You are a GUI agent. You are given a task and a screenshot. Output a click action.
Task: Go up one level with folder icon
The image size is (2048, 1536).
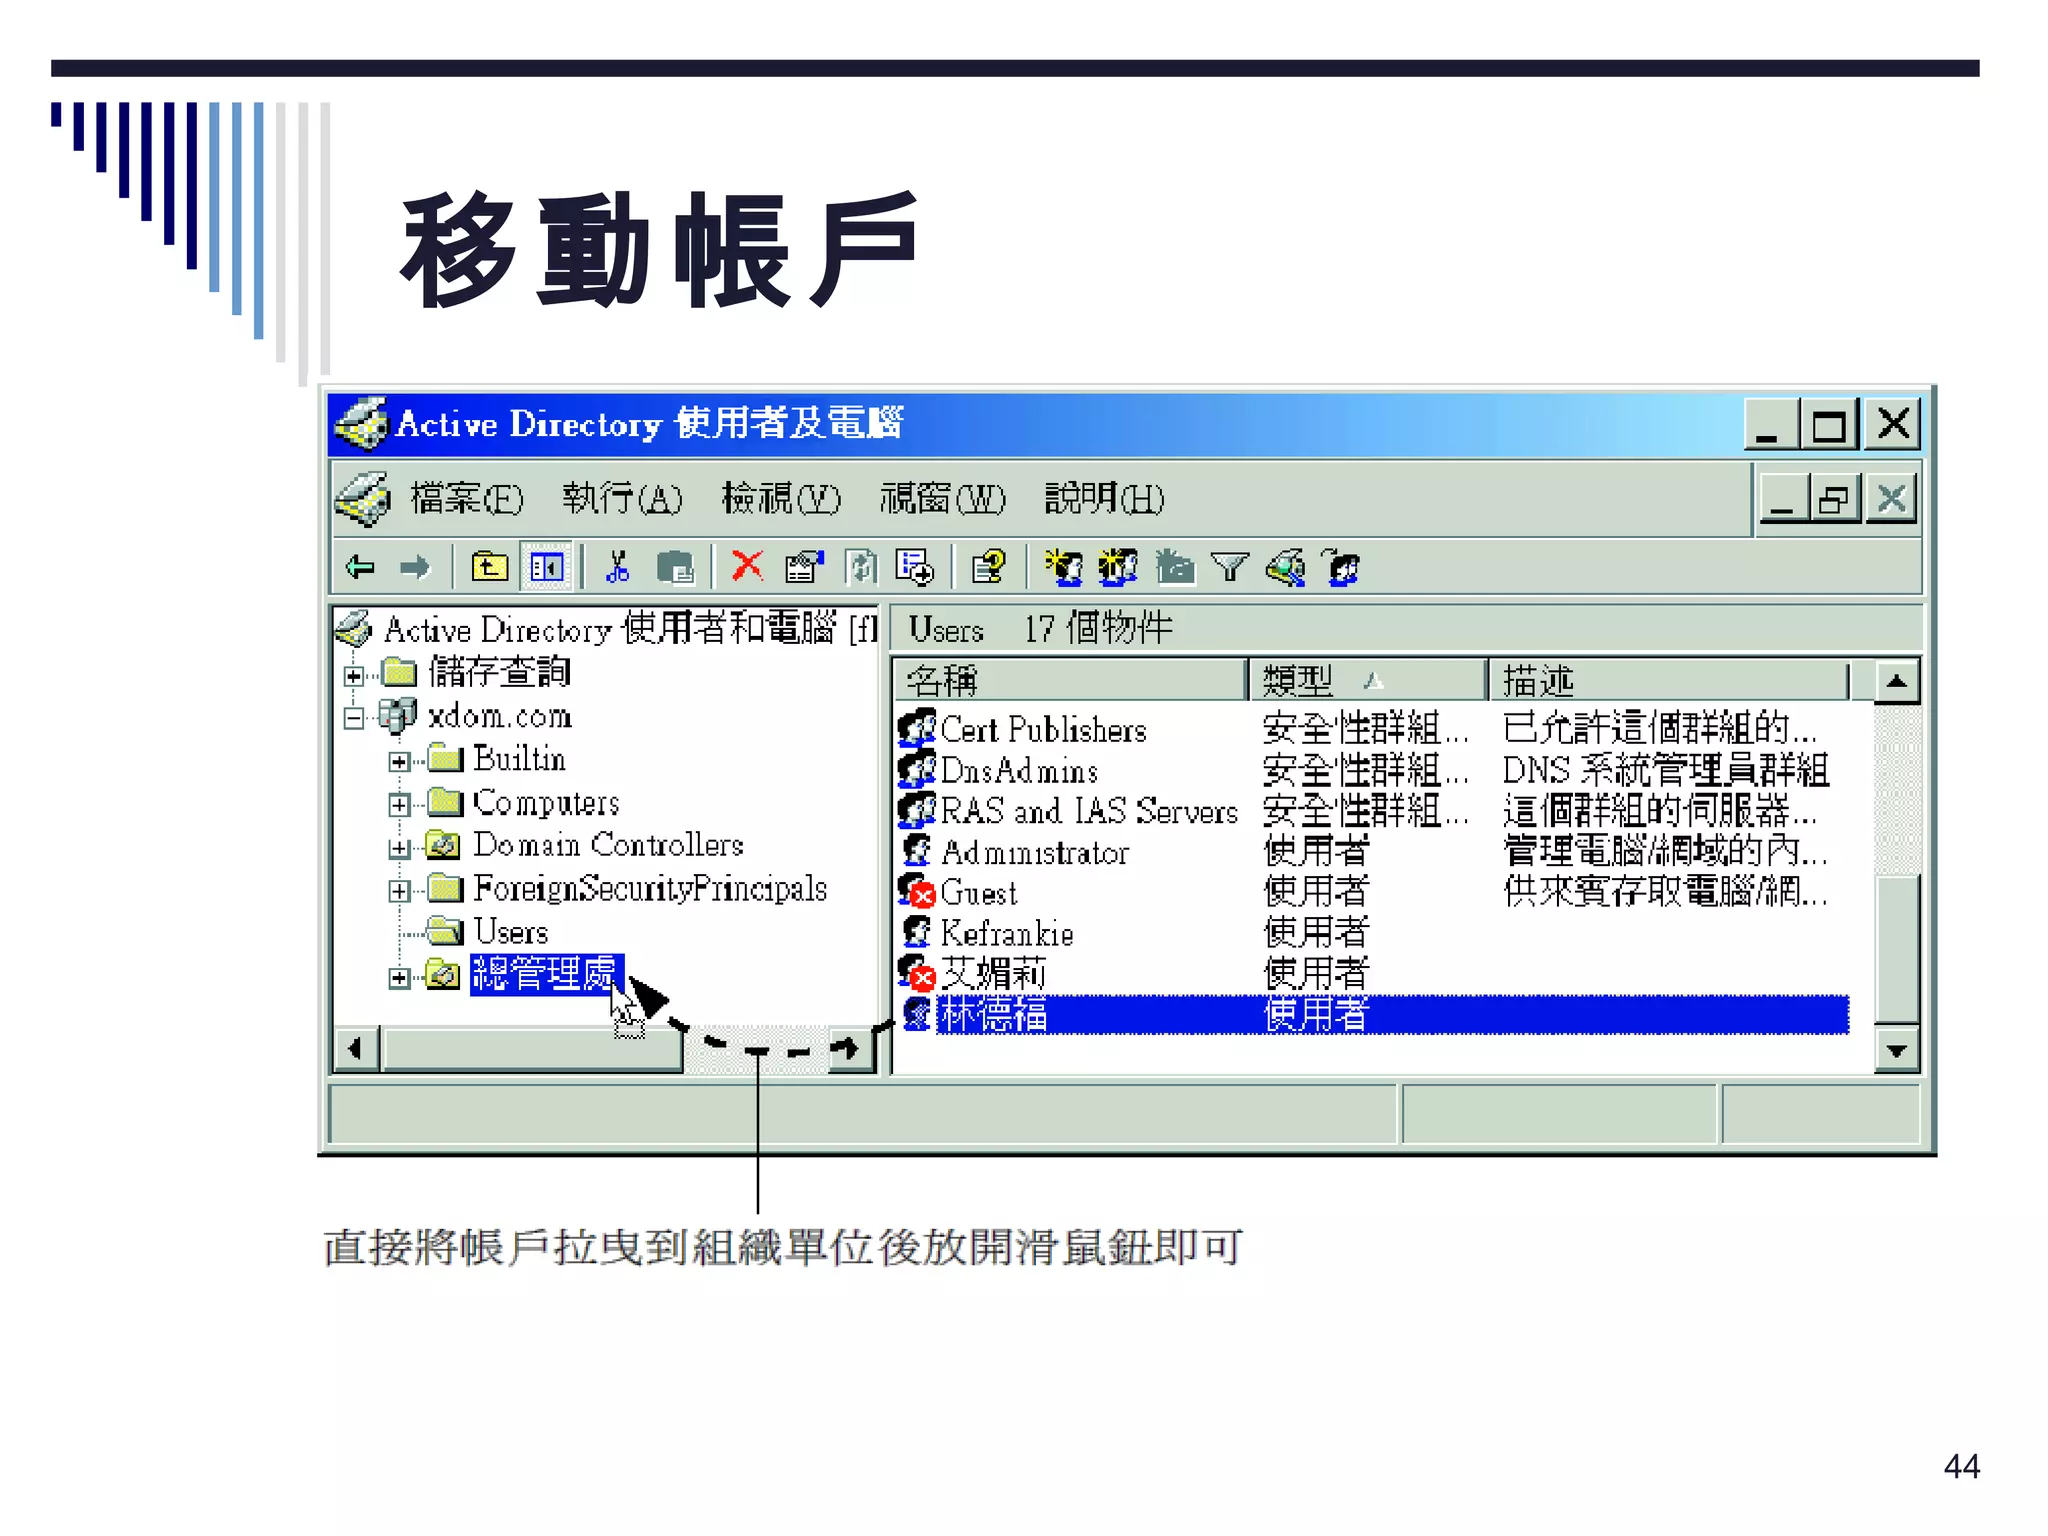point(489,568)
